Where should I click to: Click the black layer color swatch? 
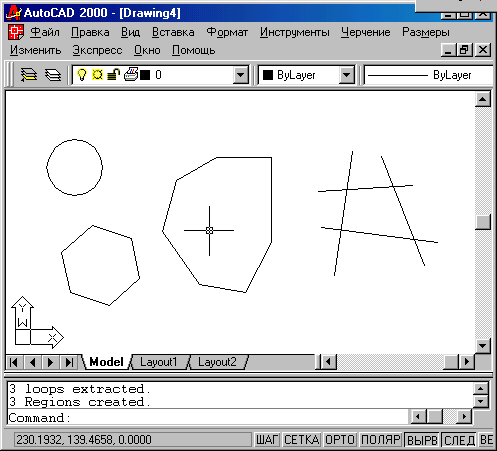pyautogui.click(x=145, y=75)
